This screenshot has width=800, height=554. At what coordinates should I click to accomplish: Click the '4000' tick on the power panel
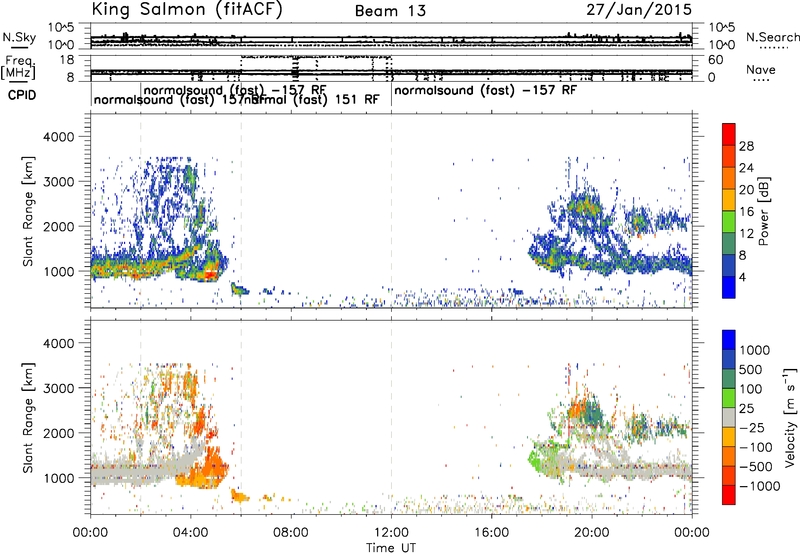pyautogui.click(x=59, y=137)
